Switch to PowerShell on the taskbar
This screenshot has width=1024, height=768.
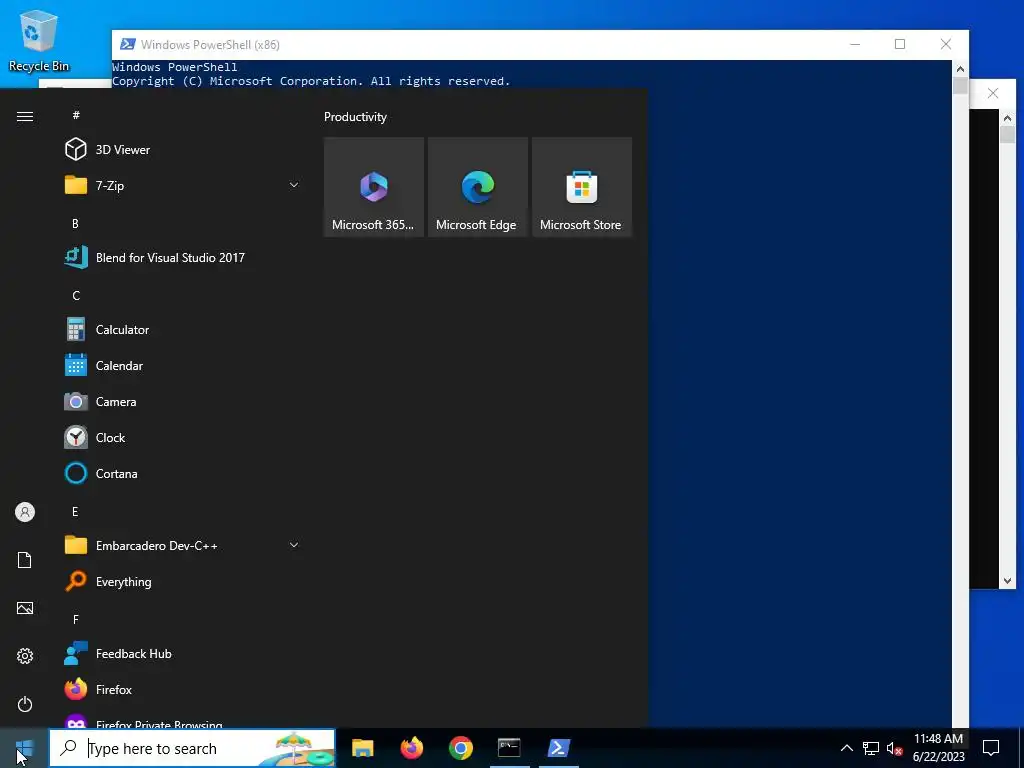(558, 748)
